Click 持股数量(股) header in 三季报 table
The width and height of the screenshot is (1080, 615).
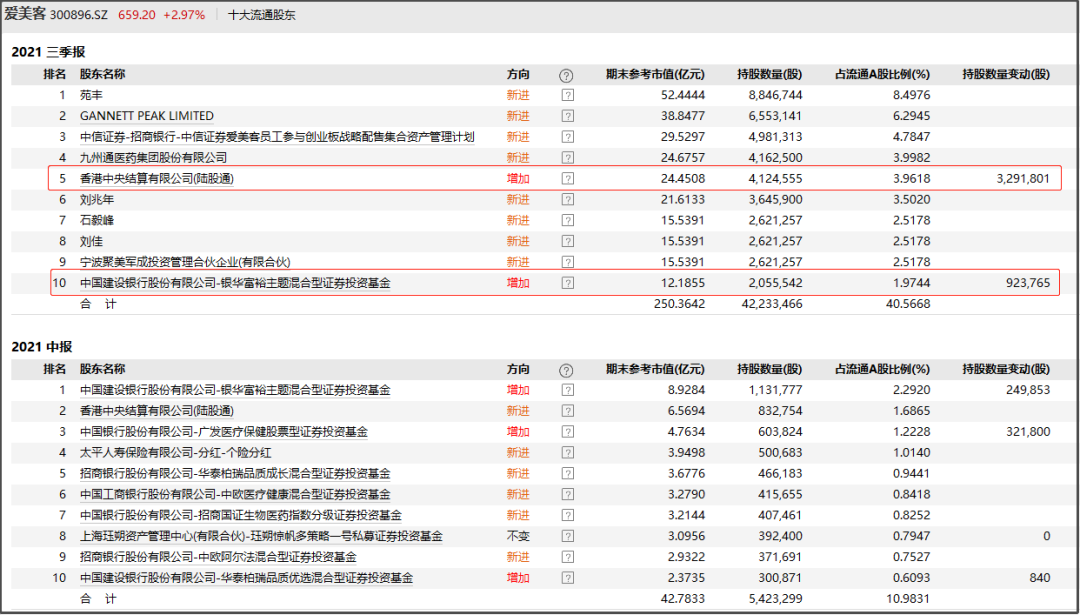[x=769, y=74]
